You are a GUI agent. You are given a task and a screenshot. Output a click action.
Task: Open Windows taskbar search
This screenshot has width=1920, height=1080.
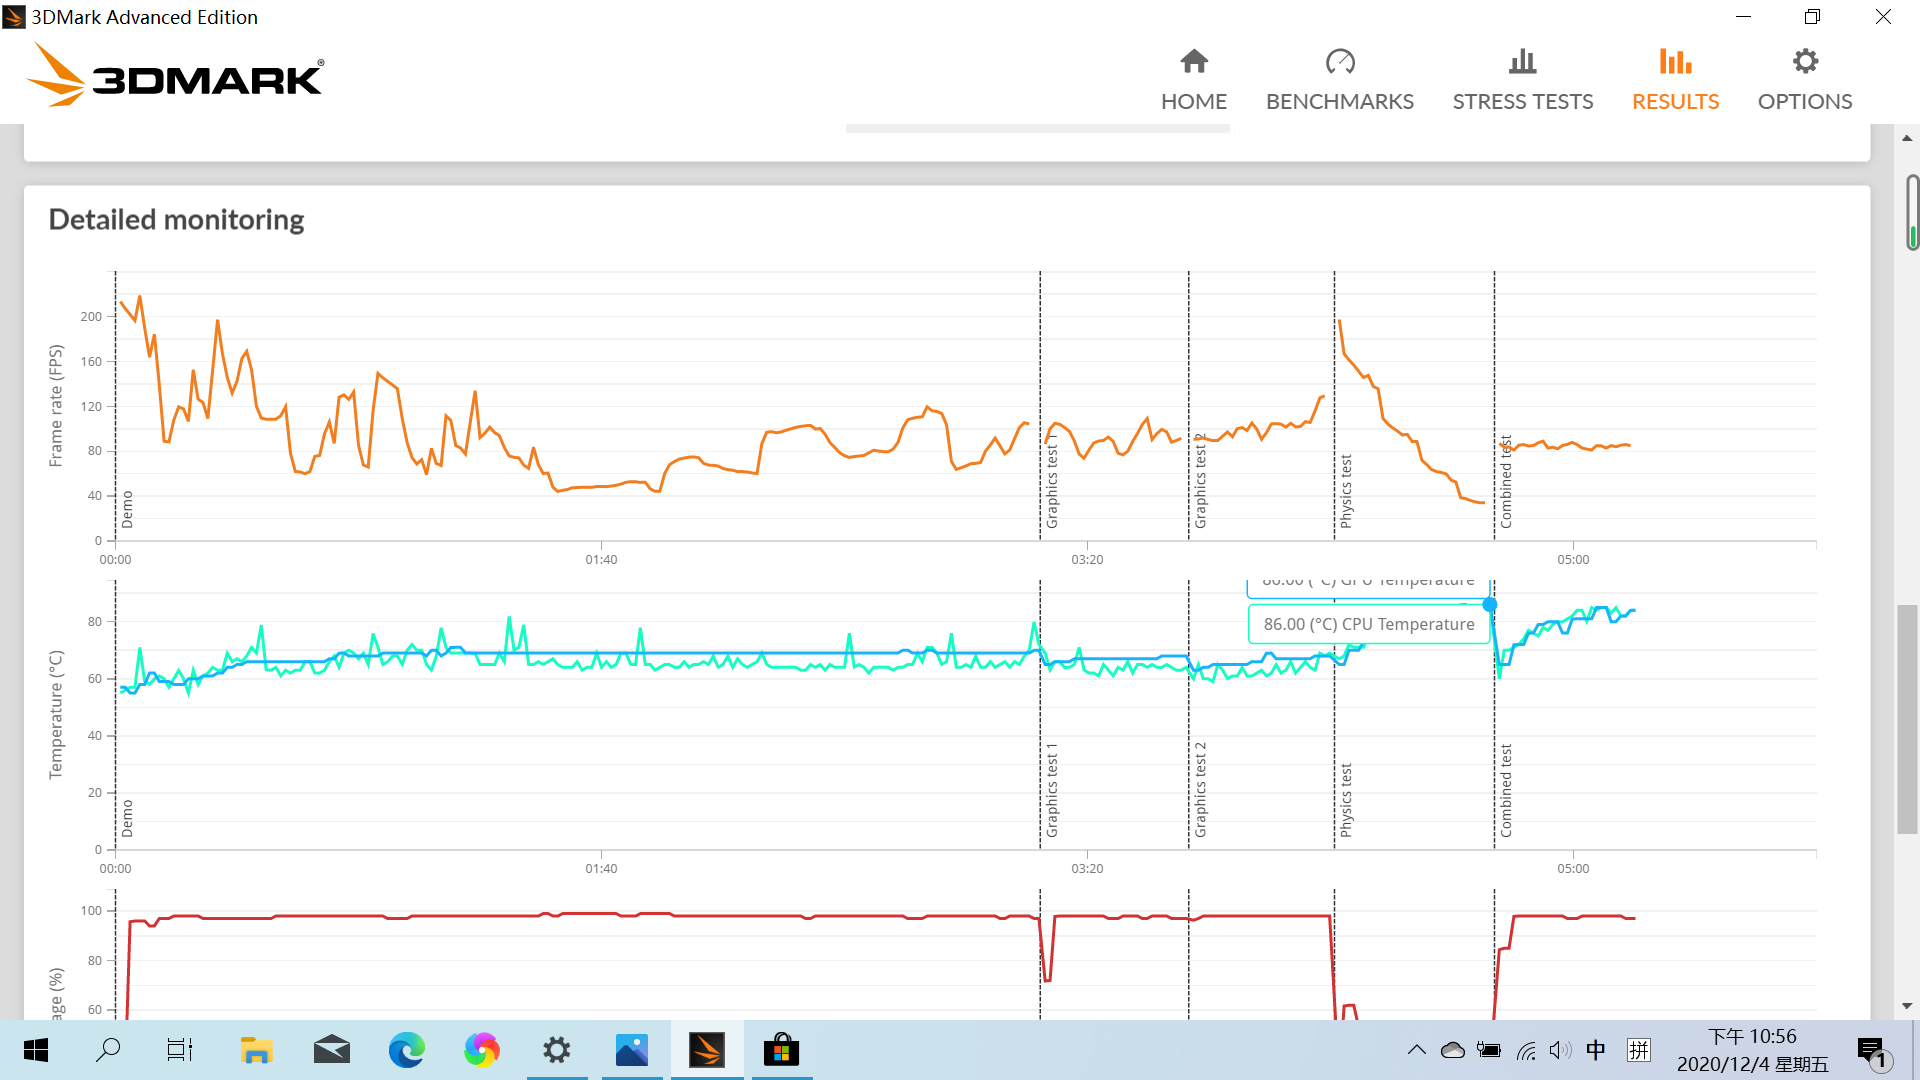(108, 1050)
